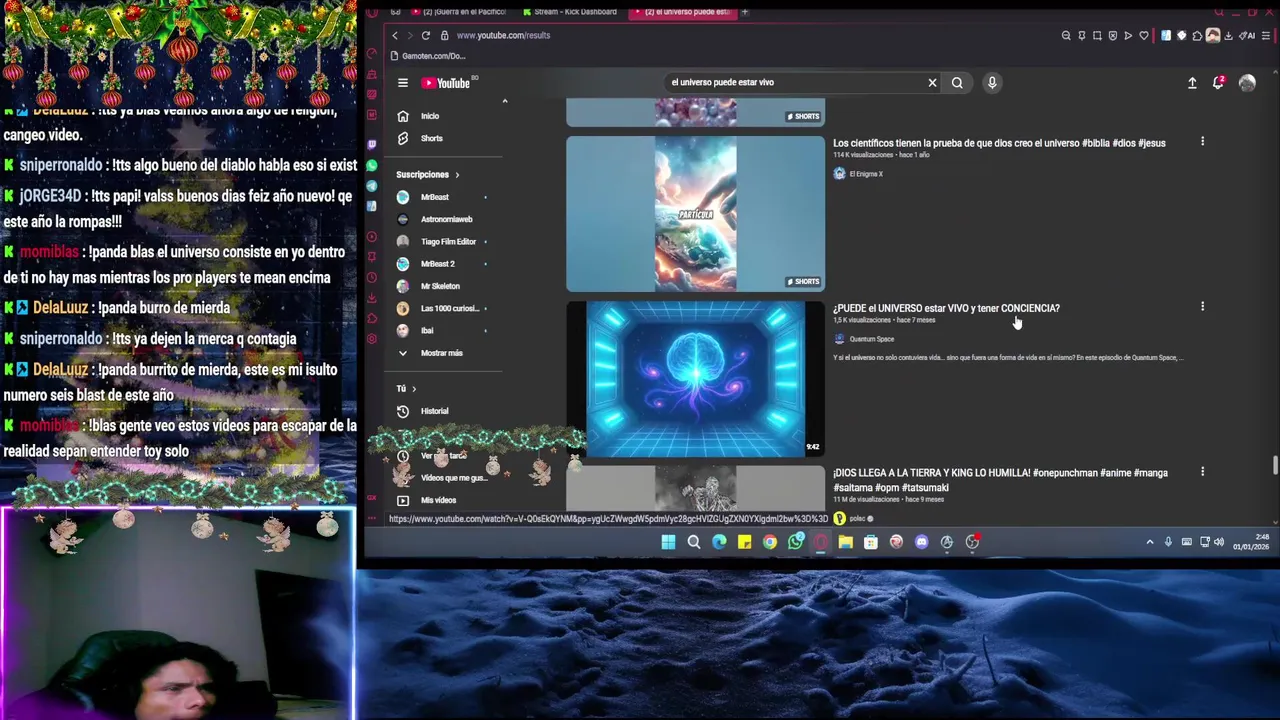The height and width of the screenshot is (720, 1280).
Task: Open Telegram in the Opera sidebar
Action: coord(372,186)
